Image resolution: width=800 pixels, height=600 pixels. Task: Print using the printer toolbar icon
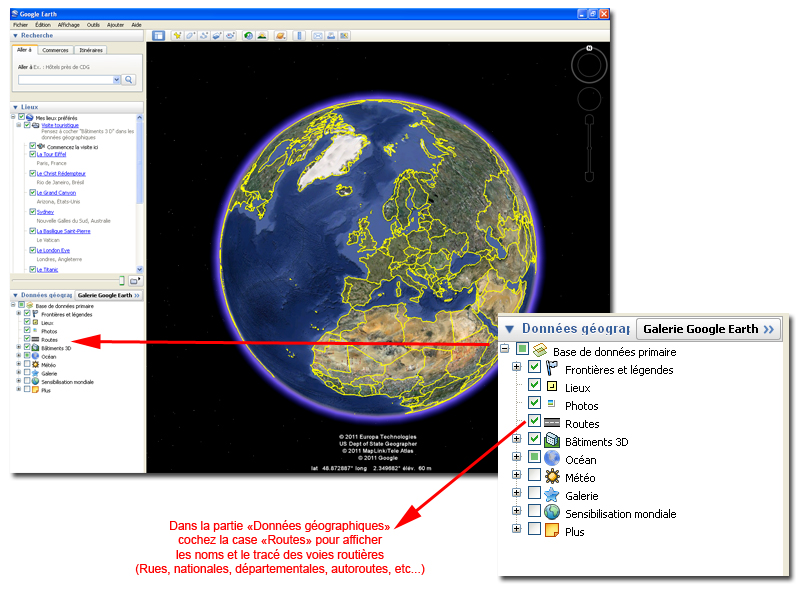(331, 35)
